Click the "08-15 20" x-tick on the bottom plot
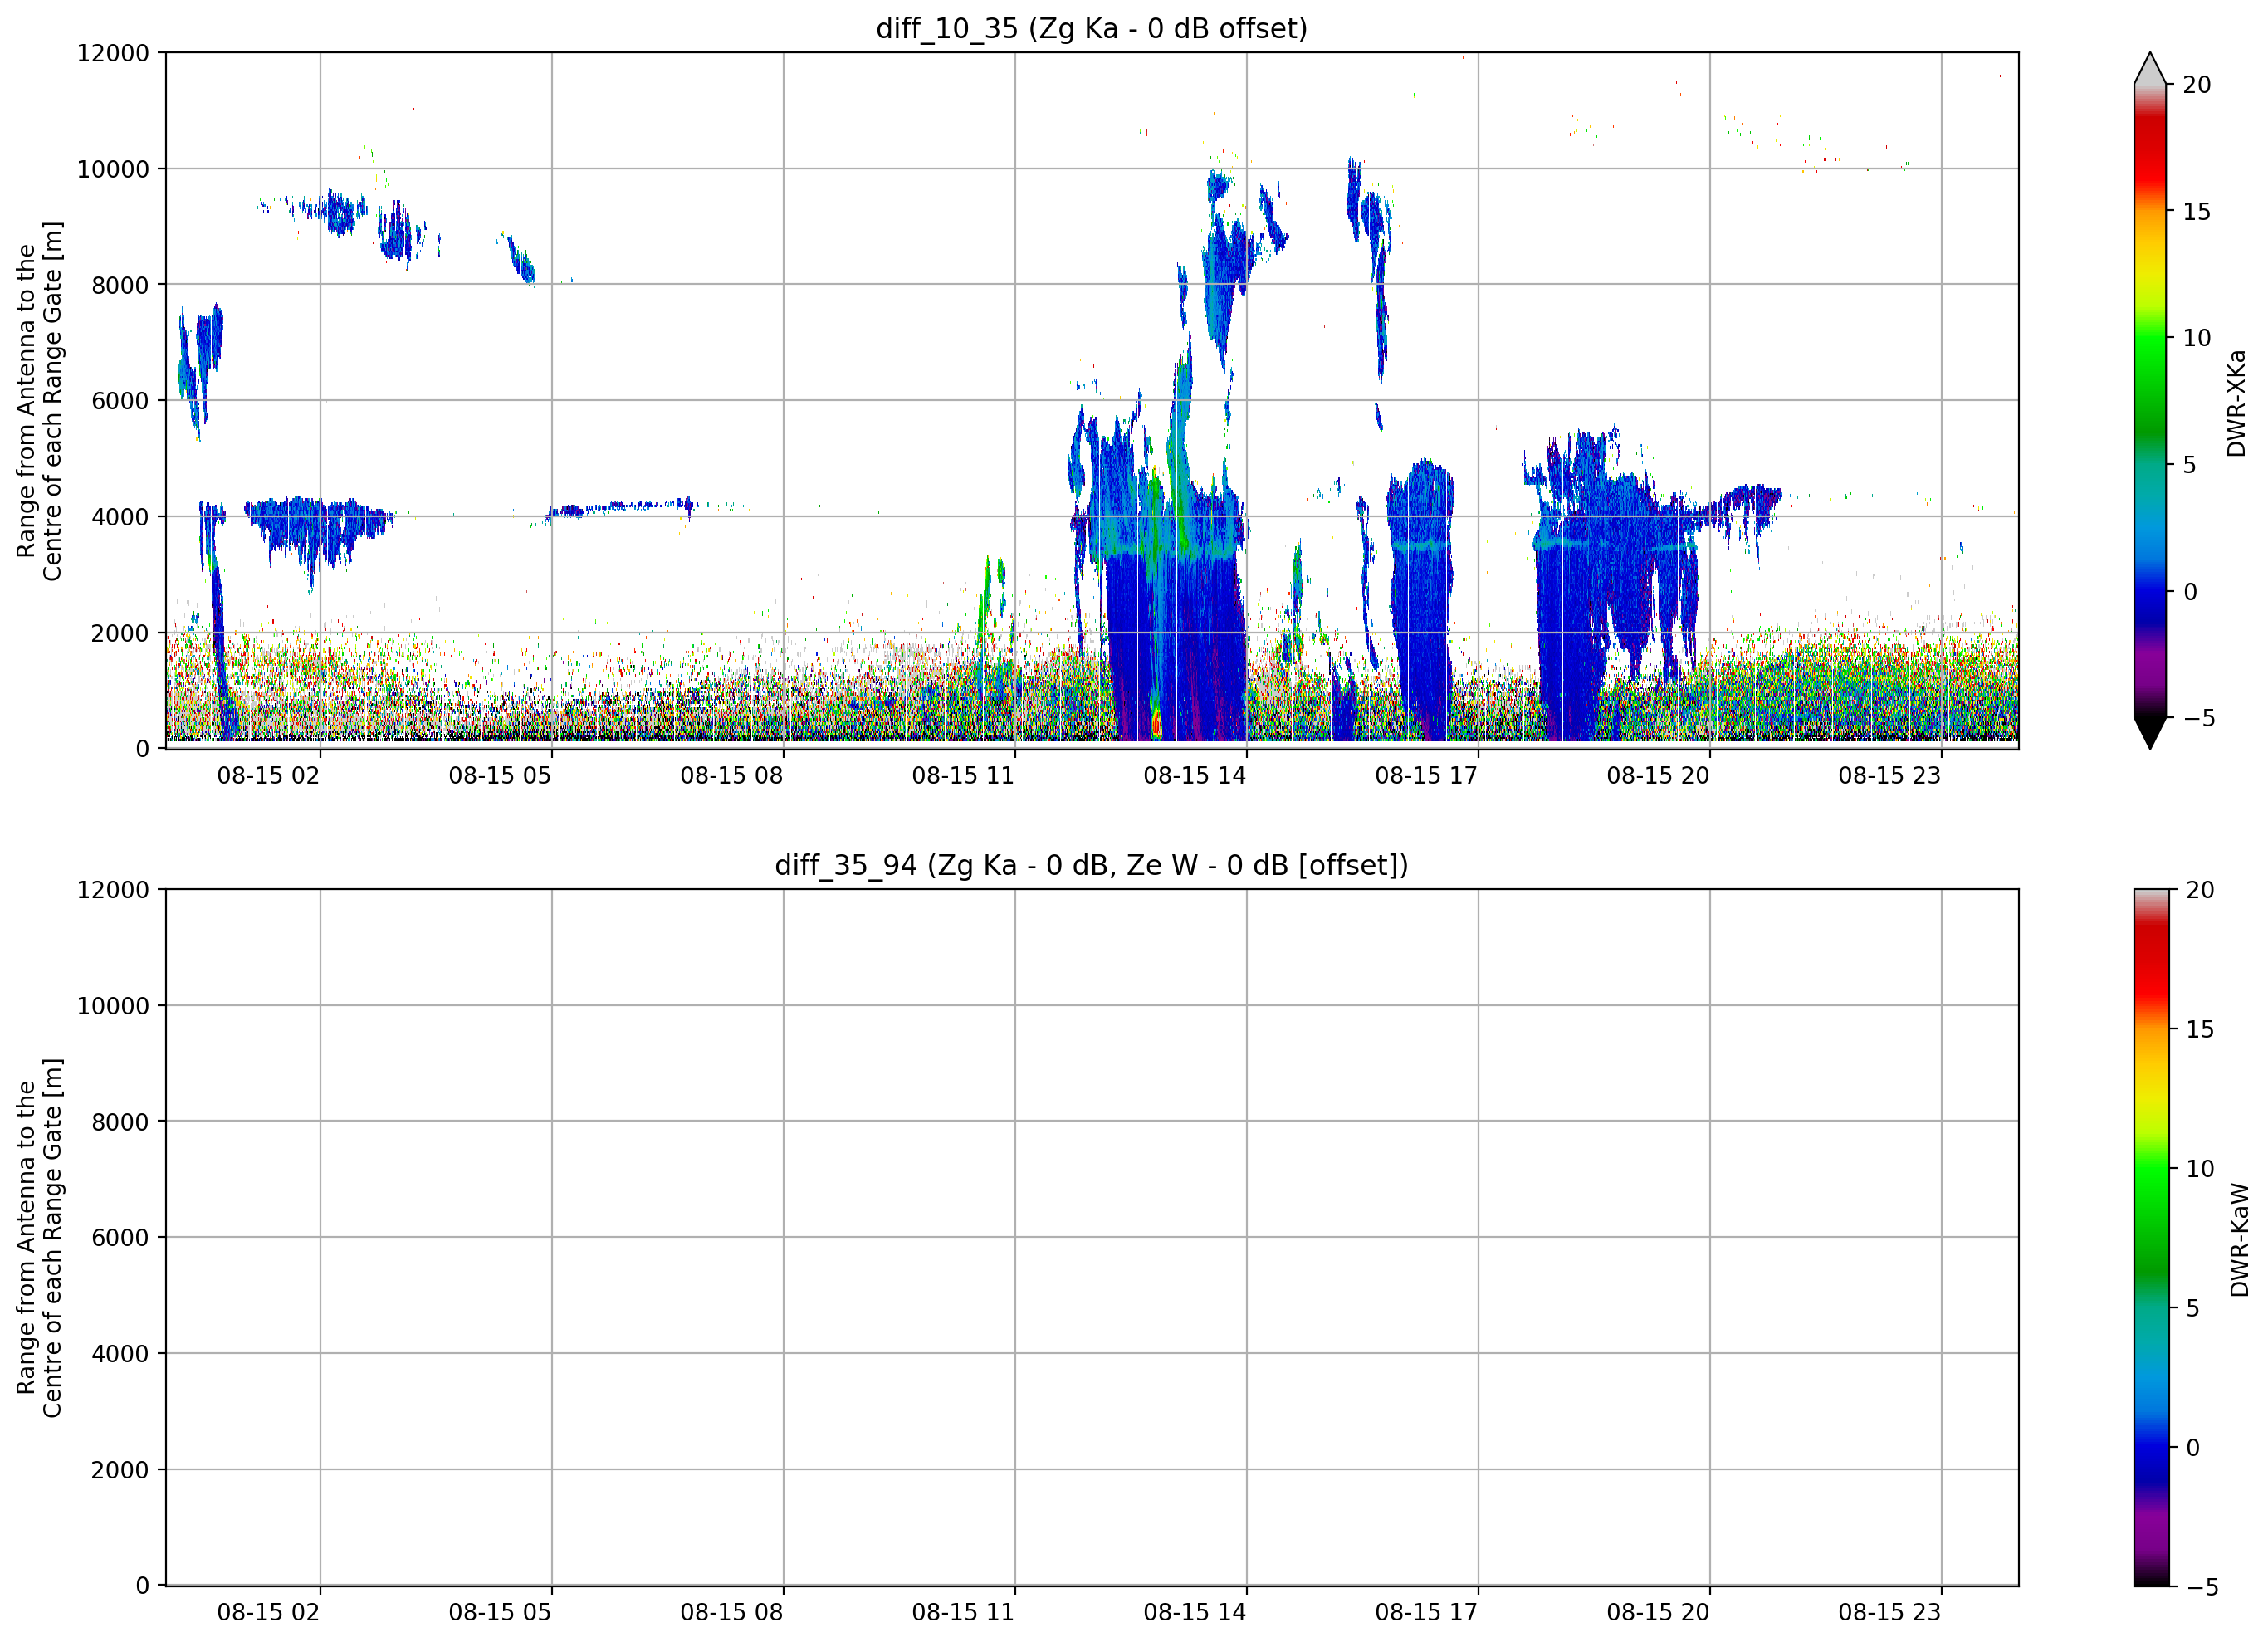This screenshot has height=1642, width=2268. coord(1658,1613)
